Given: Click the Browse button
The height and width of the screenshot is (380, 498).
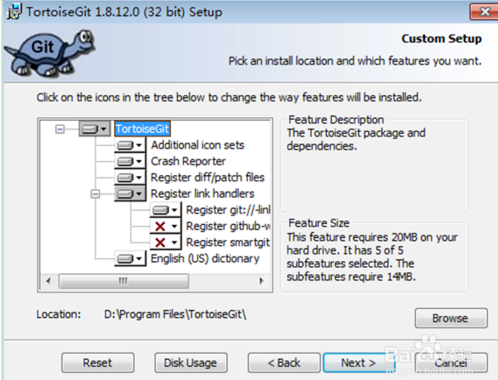Looking at the screenshot, I should click(451, 318).
